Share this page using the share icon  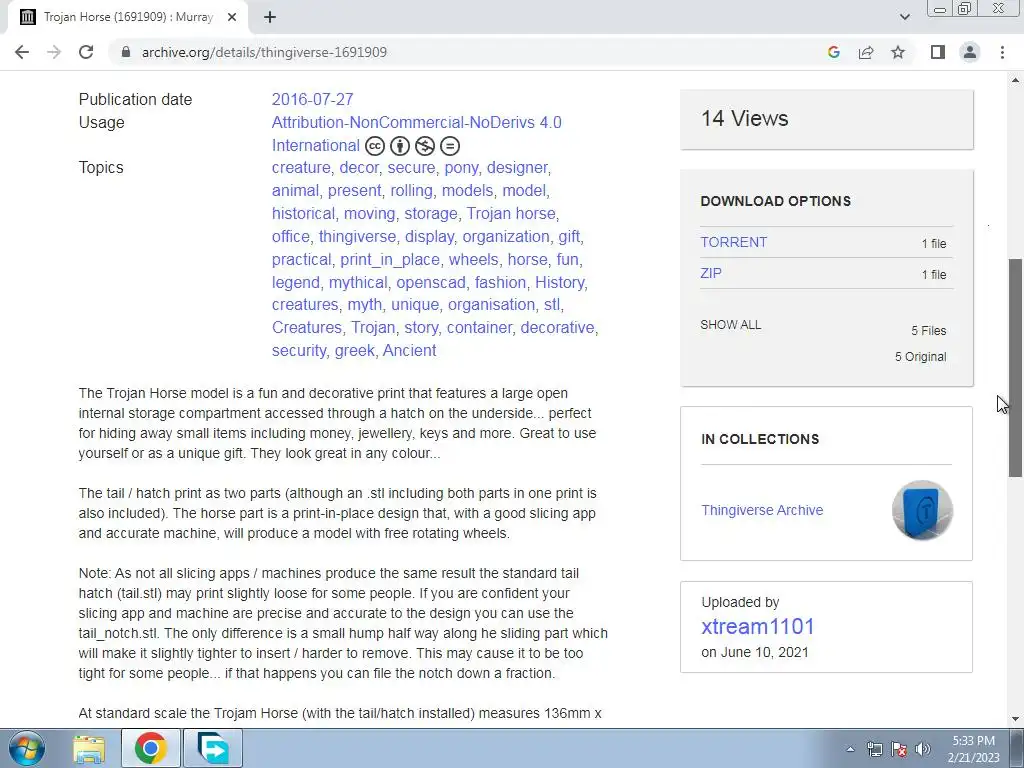(866, 52)
